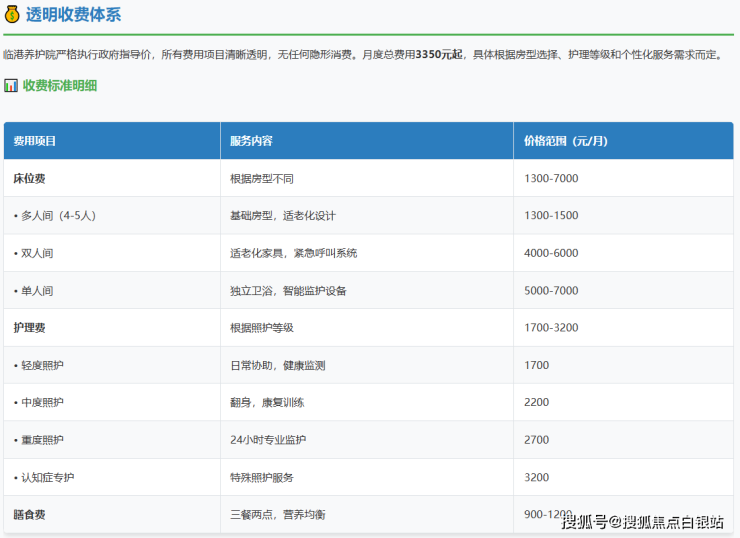Click the 收费标准明细 subheading
Viewport: 740px width, 538px height.
click(60, 86)
